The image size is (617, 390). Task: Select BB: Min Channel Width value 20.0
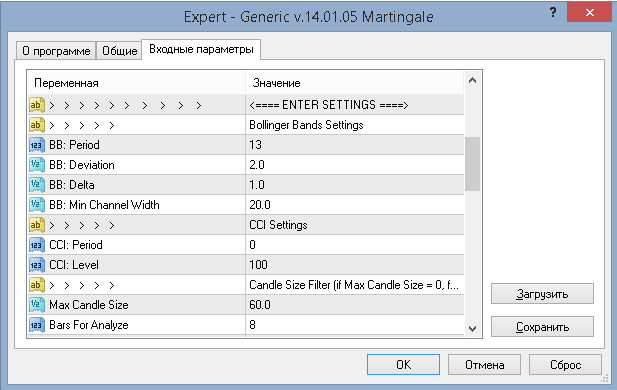(260, 205)
